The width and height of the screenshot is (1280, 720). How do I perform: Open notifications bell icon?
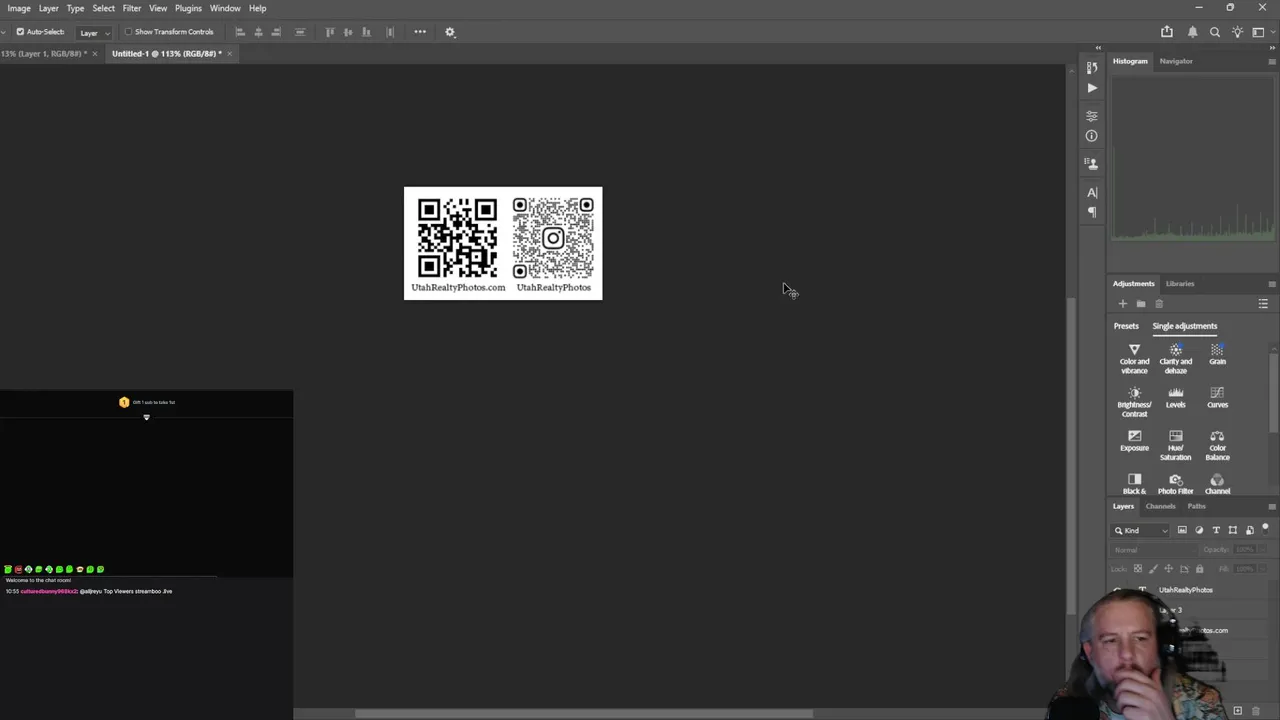coord(1192,32)
